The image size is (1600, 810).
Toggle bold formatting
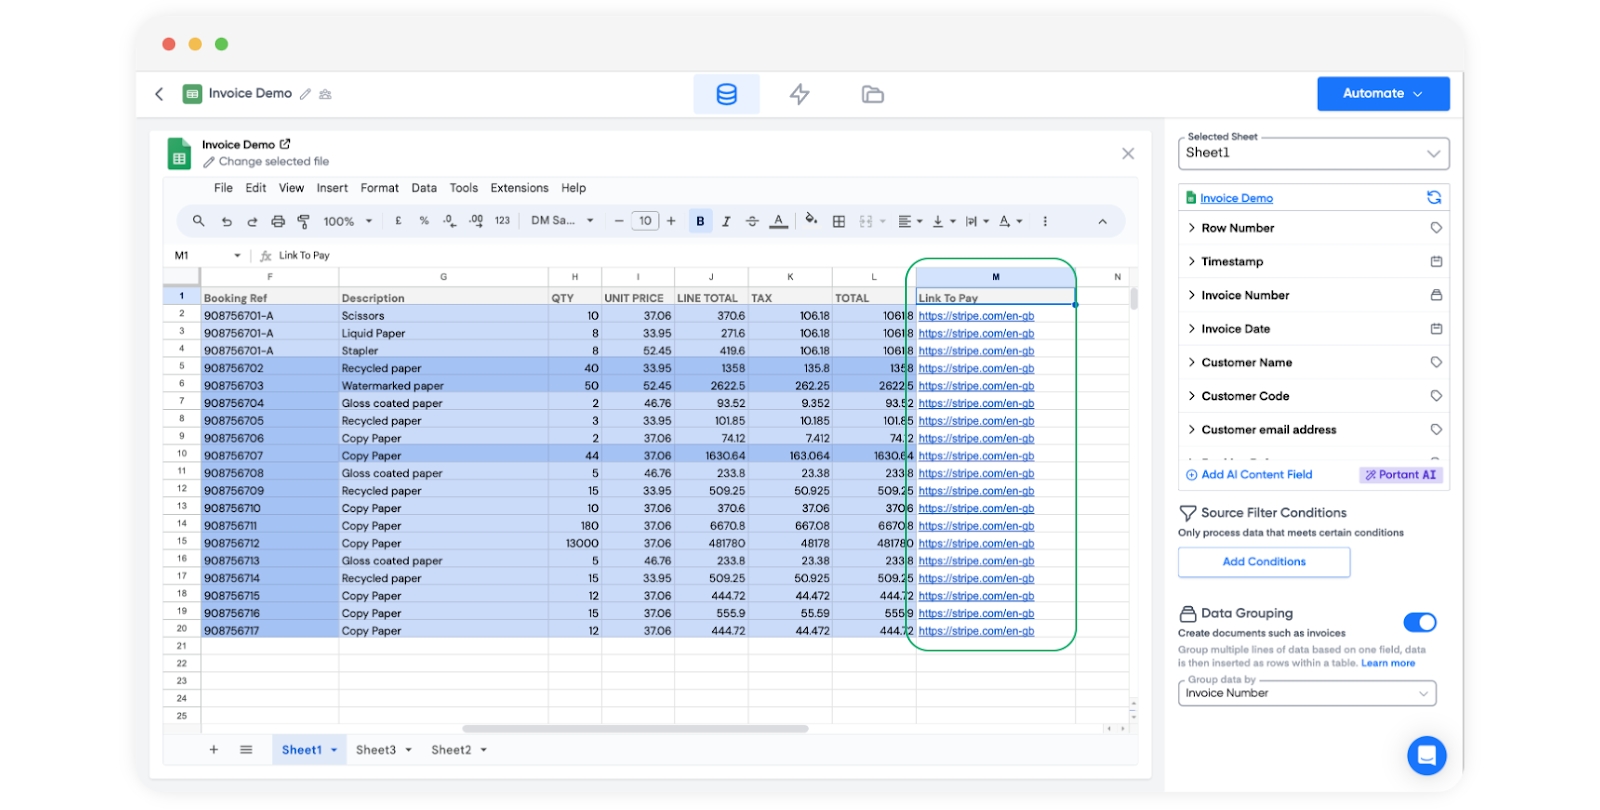pyautogui.click(x=700, y=221)
